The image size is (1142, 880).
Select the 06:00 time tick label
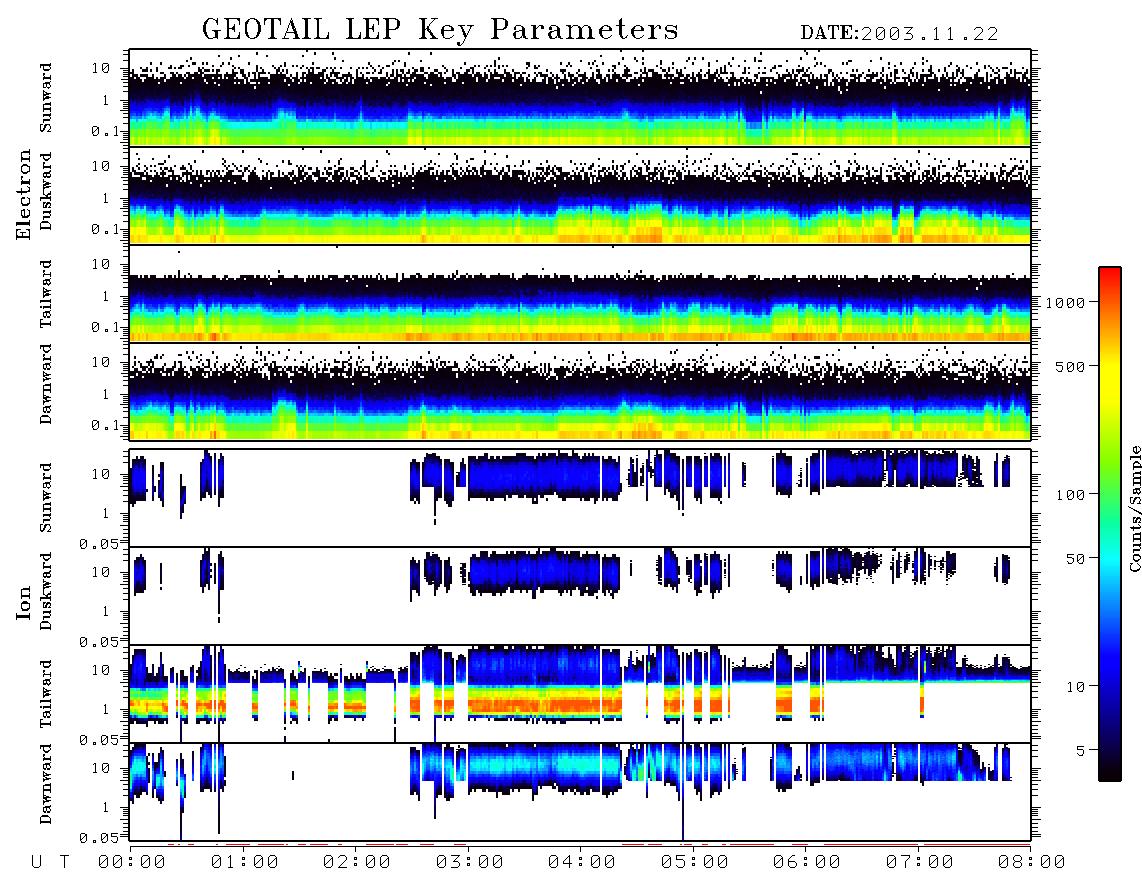(x=807, y=863)
